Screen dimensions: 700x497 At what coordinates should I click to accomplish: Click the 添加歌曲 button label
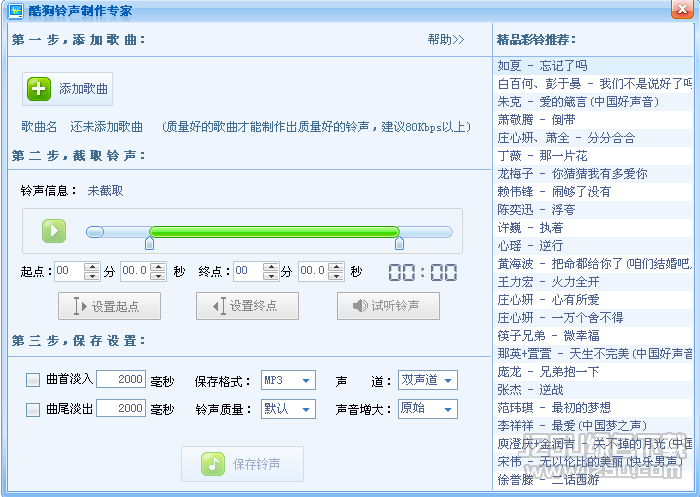tap(83, 89)
